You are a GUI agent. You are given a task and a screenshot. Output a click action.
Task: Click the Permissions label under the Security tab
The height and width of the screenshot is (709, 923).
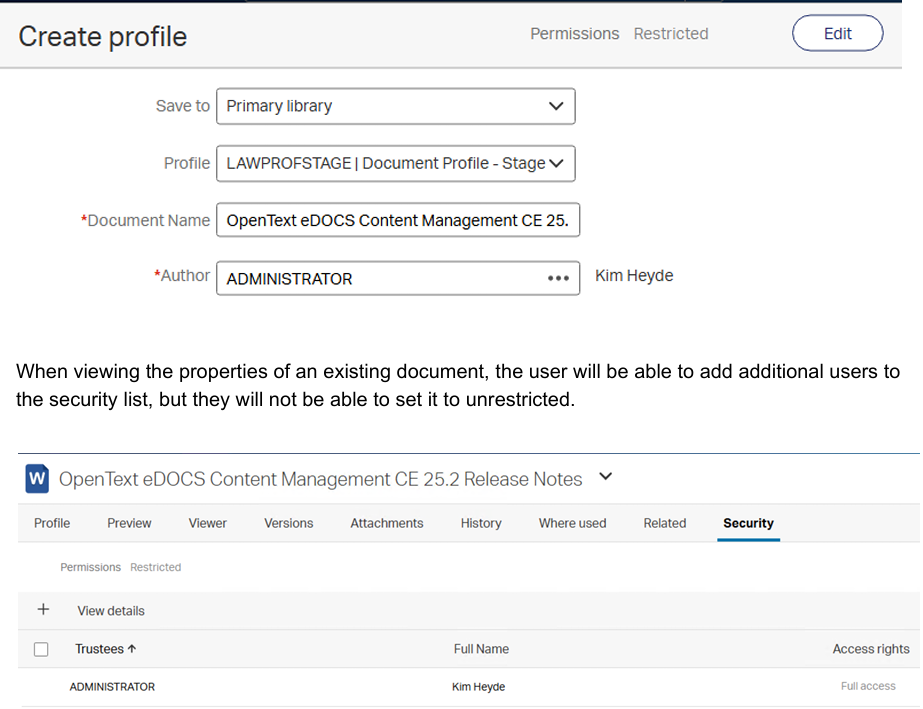[90, 567]
